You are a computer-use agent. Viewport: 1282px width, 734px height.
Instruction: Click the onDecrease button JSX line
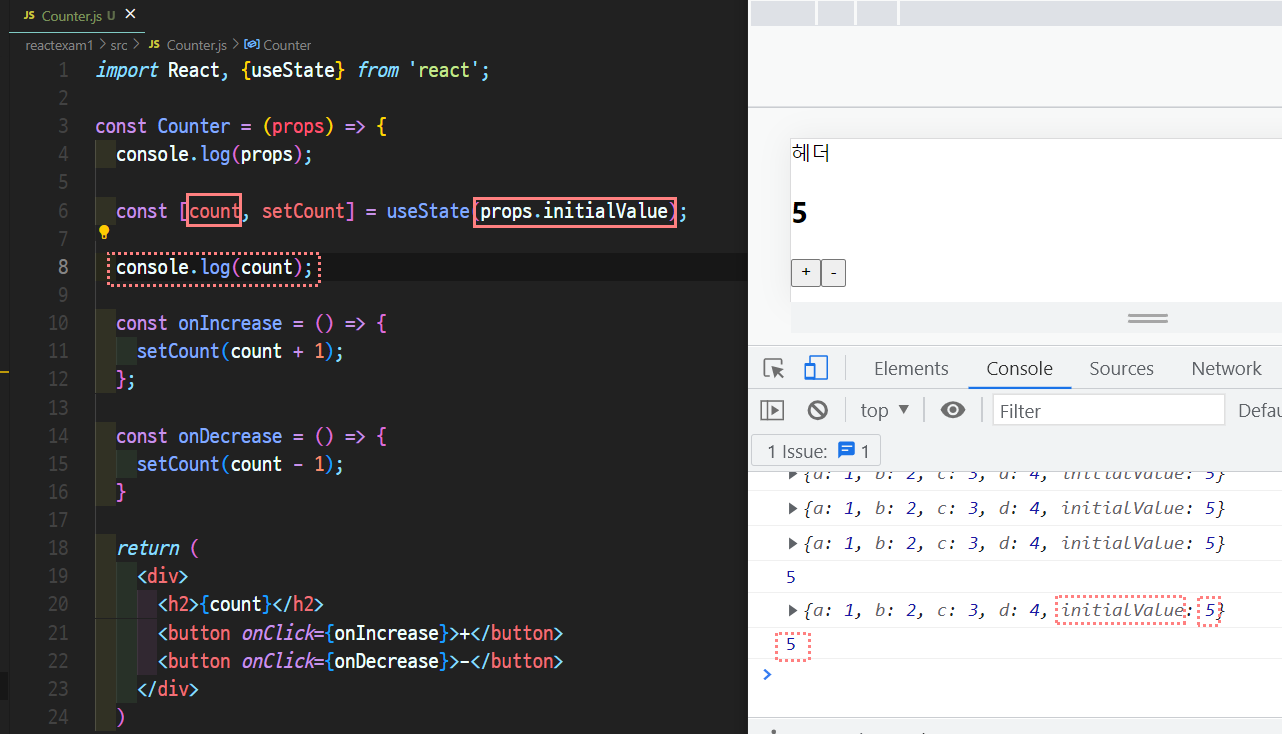tap(361, 661)
